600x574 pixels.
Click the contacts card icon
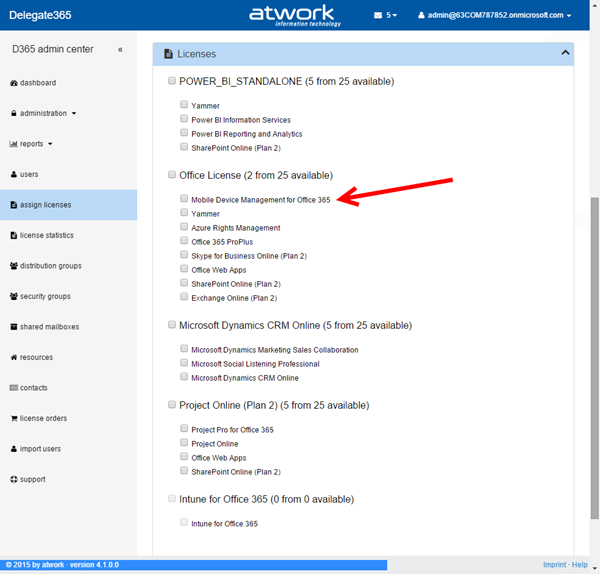(14, 388)
